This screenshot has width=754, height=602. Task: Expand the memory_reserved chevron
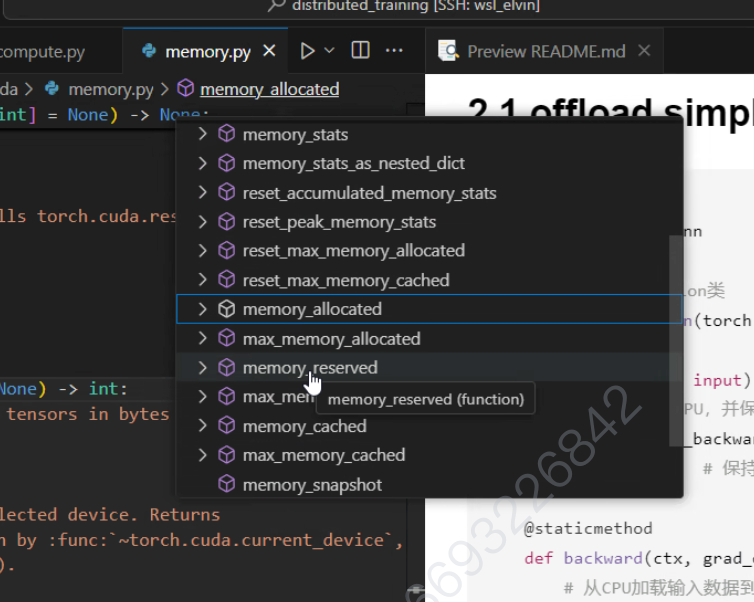point(203,368)
